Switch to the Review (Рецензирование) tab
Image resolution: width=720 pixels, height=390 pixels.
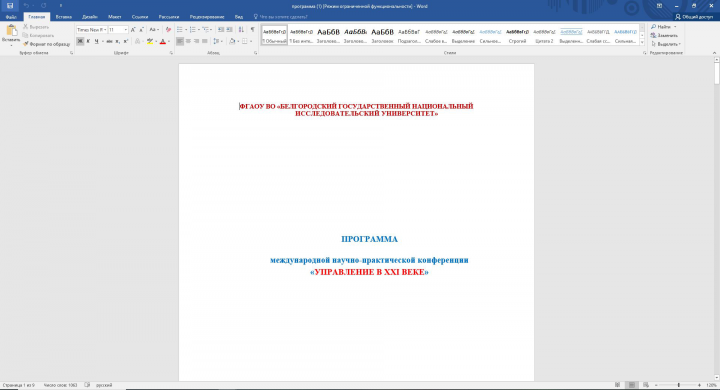[x=207, y=17]
